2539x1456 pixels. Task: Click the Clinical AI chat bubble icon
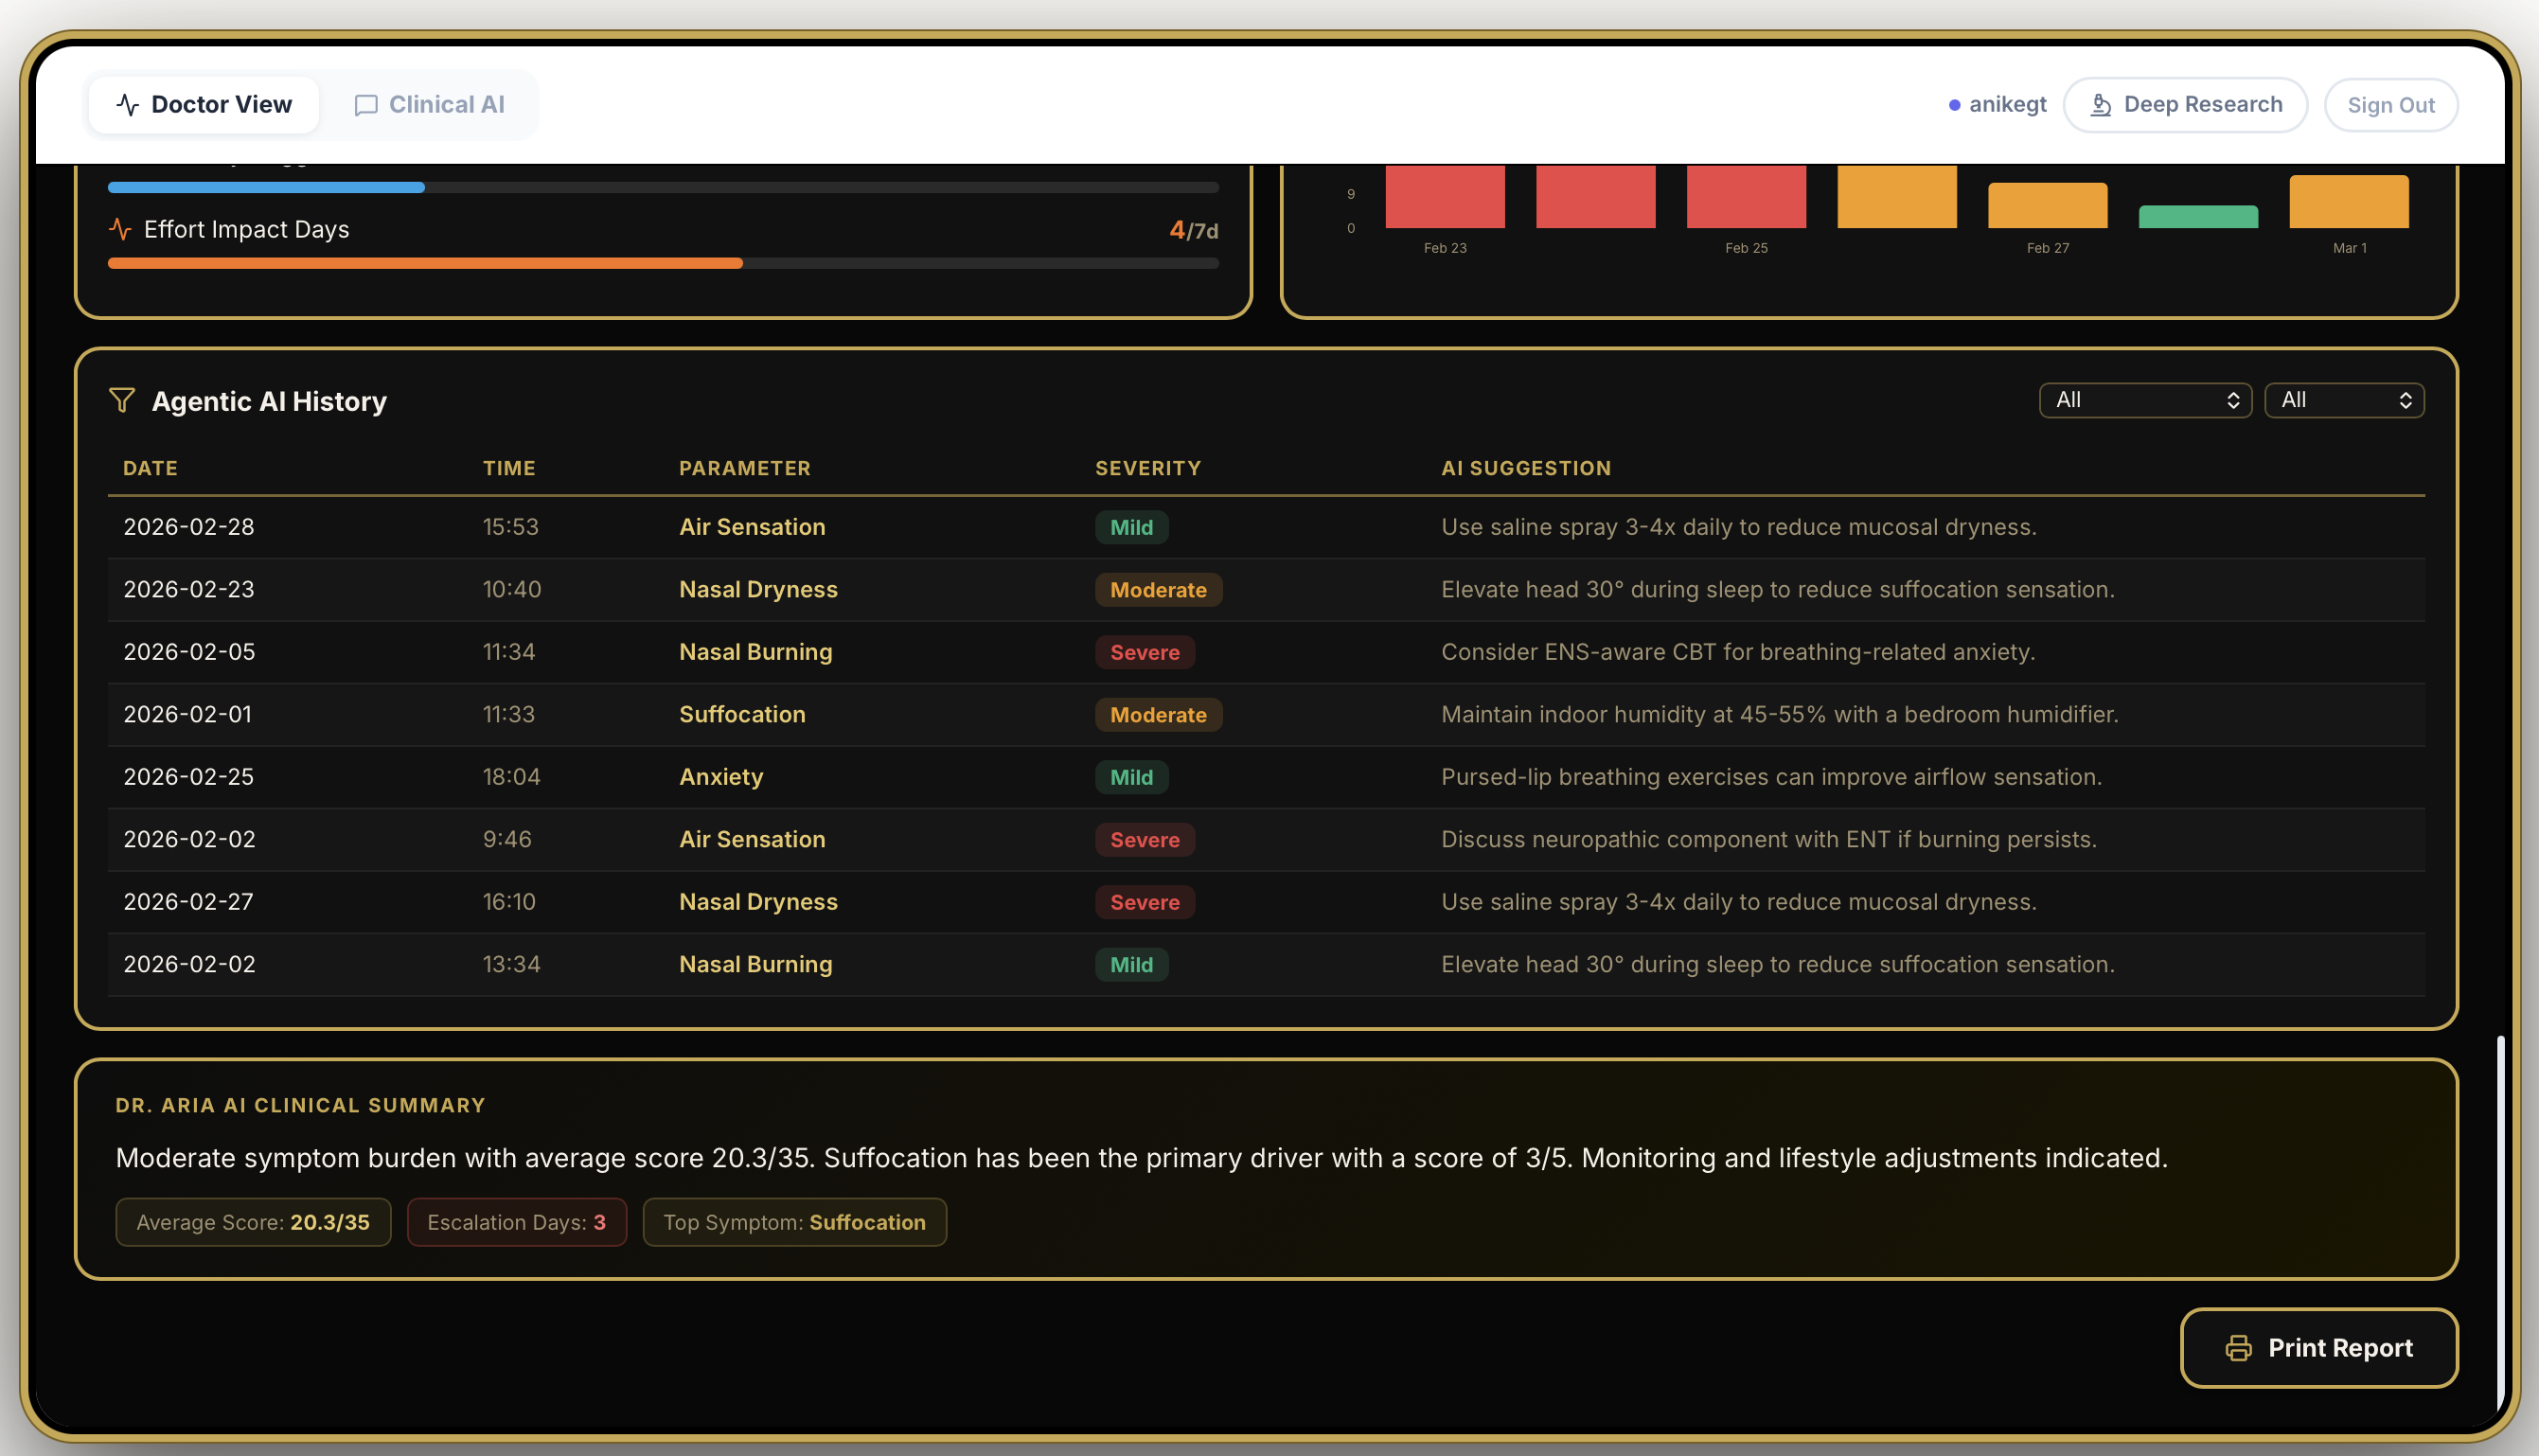point(366,105)
